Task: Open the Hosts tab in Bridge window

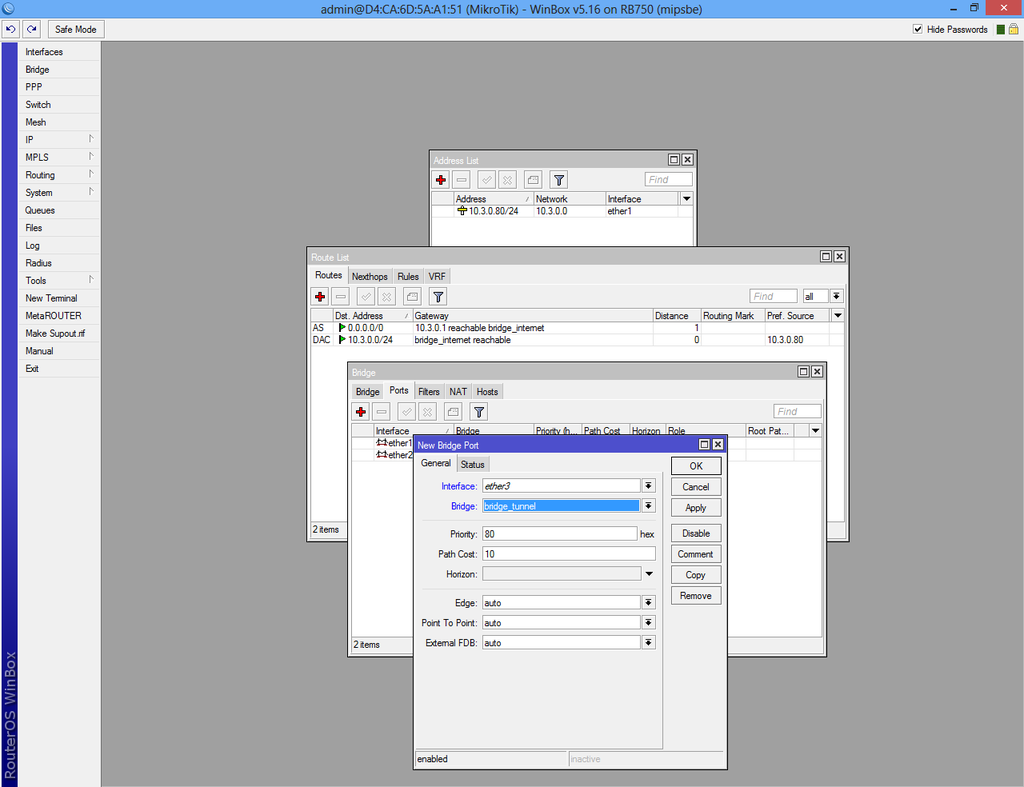Action: click(x=487, y=392)
